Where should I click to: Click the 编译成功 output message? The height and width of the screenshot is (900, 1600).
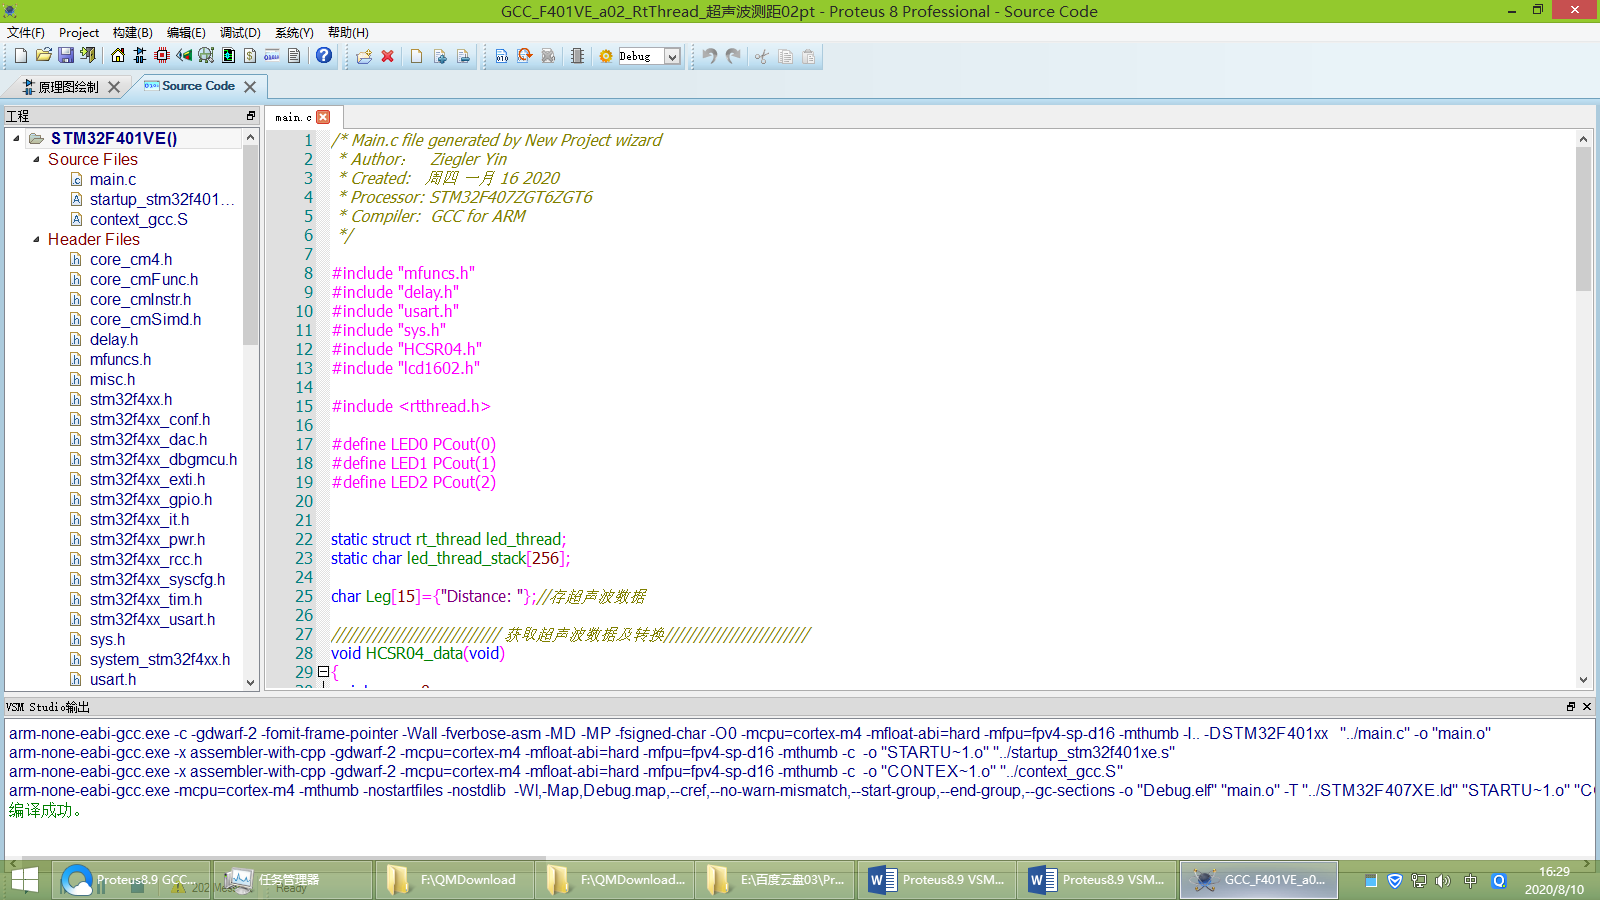45,810
